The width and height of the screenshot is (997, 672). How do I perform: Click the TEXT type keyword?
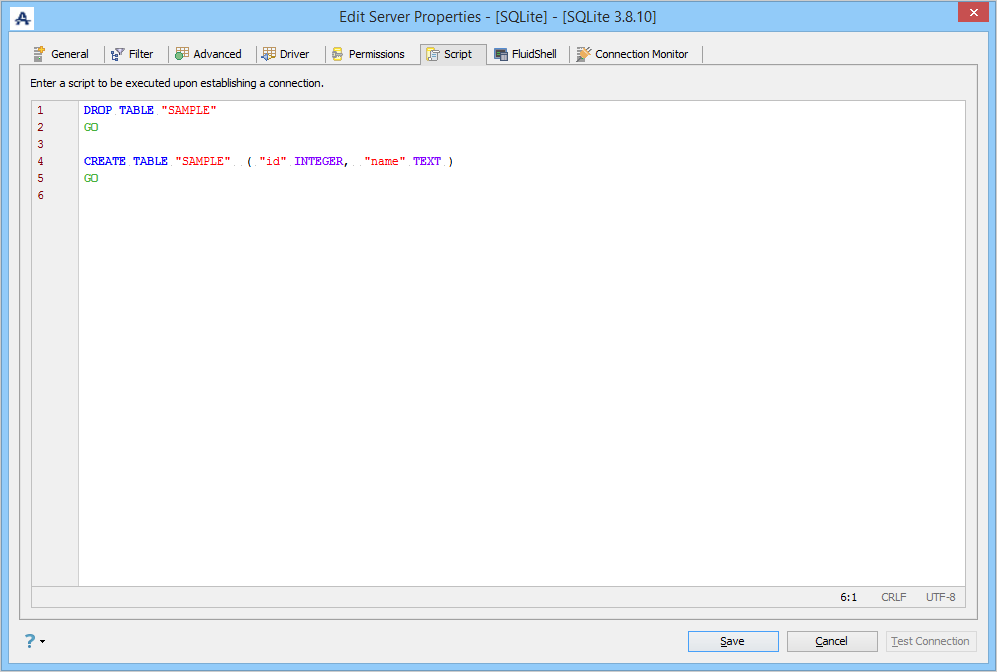click(x=427, y=161)
